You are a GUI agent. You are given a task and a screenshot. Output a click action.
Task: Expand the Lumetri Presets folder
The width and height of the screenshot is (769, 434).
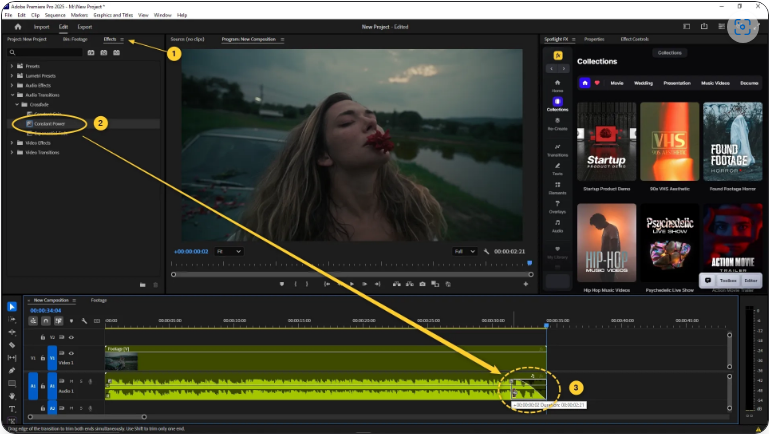click(x=12, y=76)
